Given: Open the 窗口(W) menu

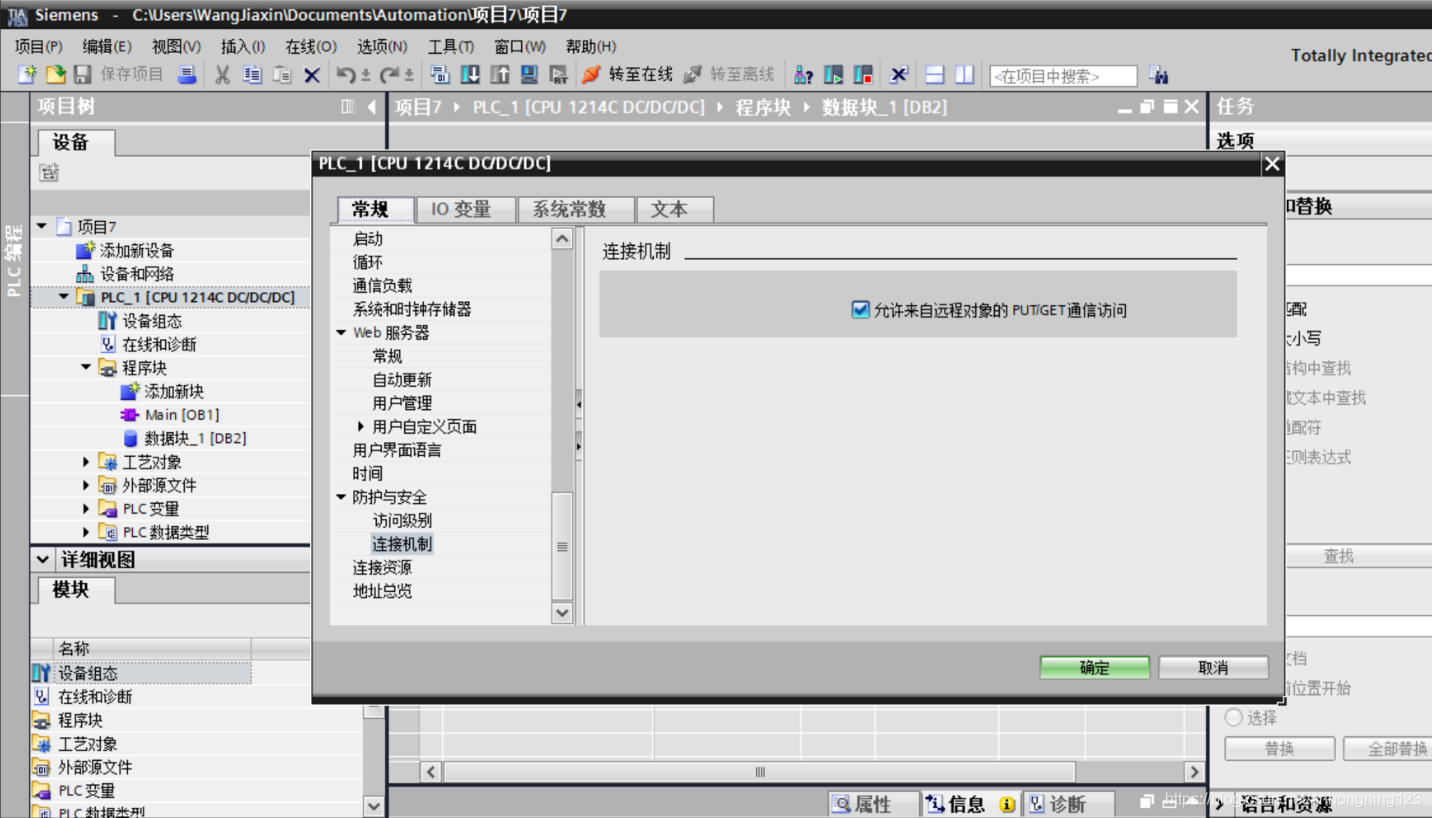Looking at the screenshot, I should click(520, 46).
